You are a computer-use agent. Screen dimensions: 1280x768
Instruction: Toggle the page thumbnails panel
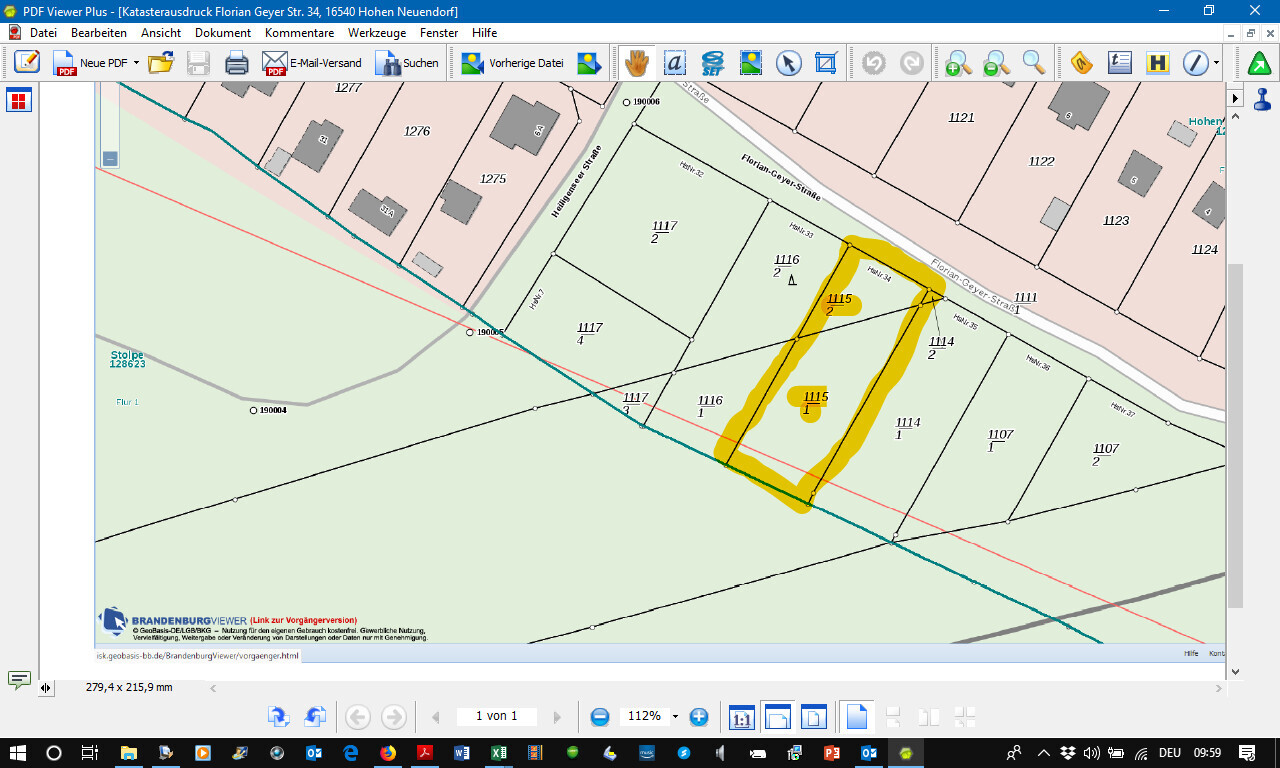tap(19, 100)
